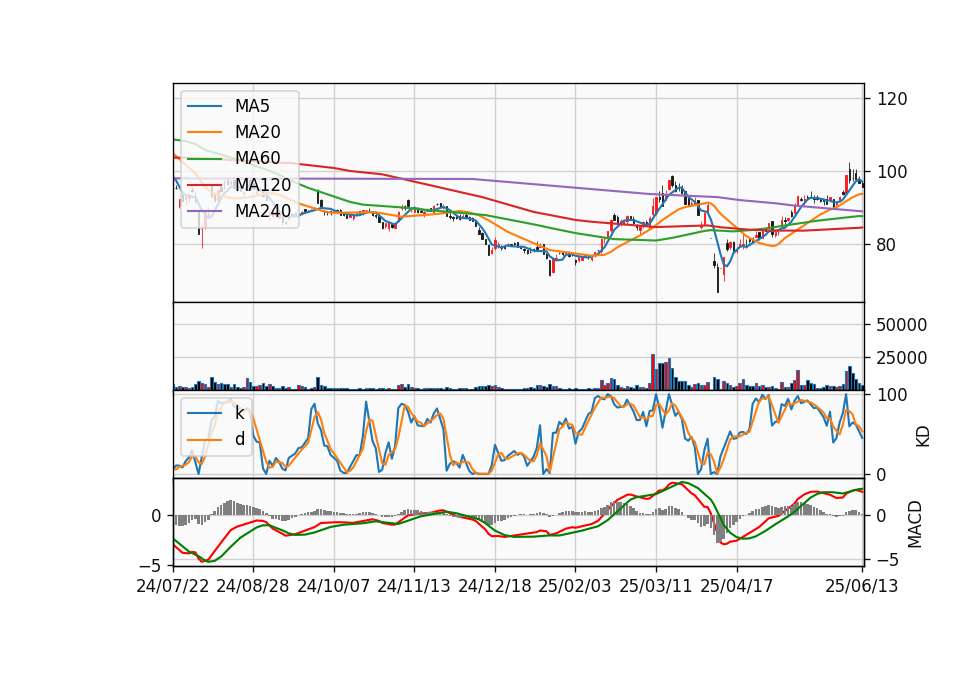This screenshot has width=960, height=690.
Task: Click the 25/03/11 date axis label
Action: (656, 586)
